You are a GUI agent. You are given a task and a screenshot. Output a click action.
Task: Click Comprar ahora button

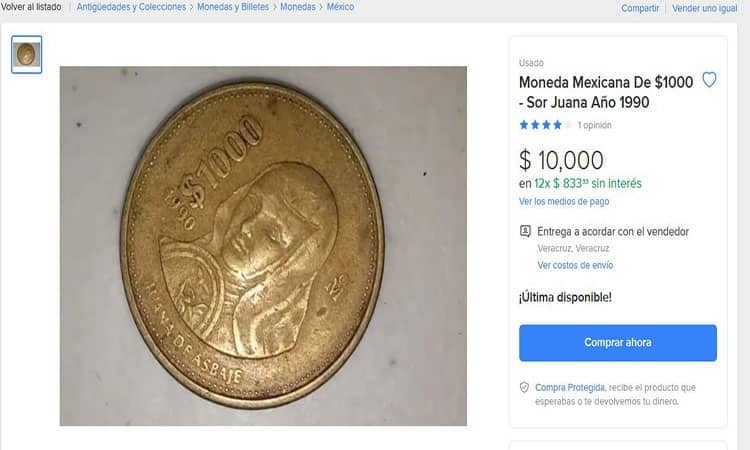[618, 343]
